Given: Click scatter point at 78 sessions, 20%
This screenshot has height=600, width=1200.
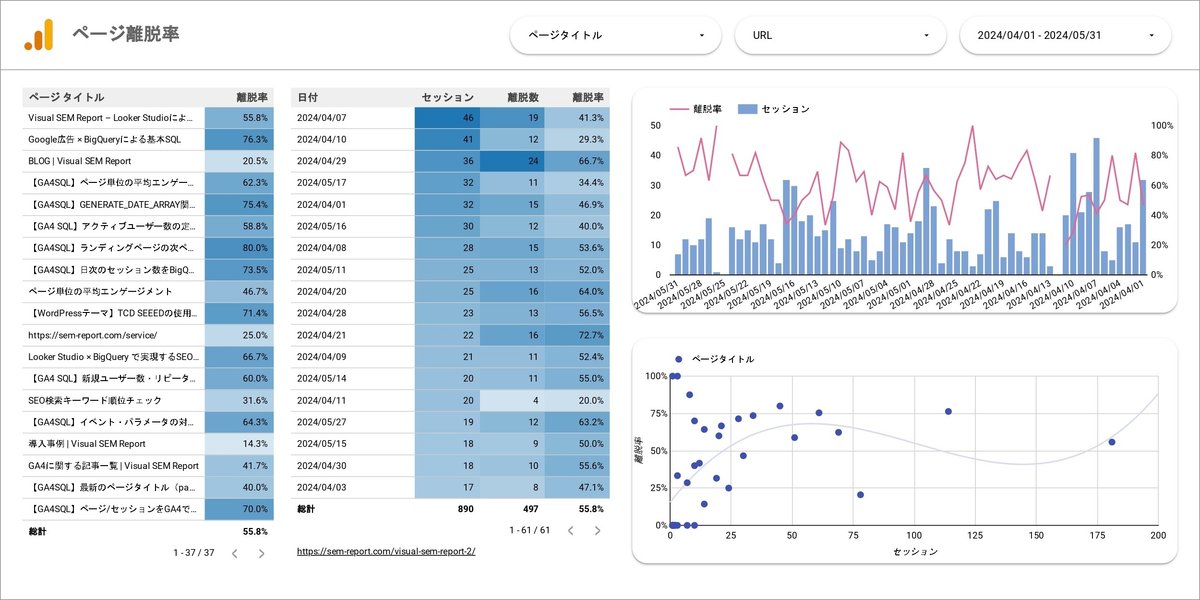Looking at the screenshot, I should coord(860,494).
